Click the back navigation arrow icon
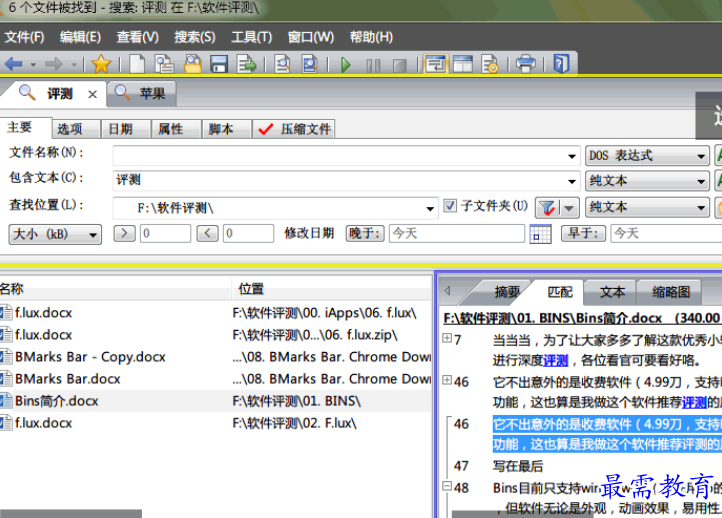The width and height of the screenshot is (722, 518). [14, 64]
